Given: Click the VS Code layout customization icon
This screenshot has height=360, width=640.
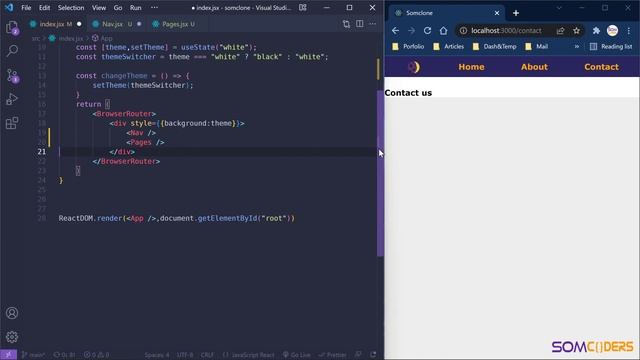Looking at the screenshot, I should coord(302,7).
